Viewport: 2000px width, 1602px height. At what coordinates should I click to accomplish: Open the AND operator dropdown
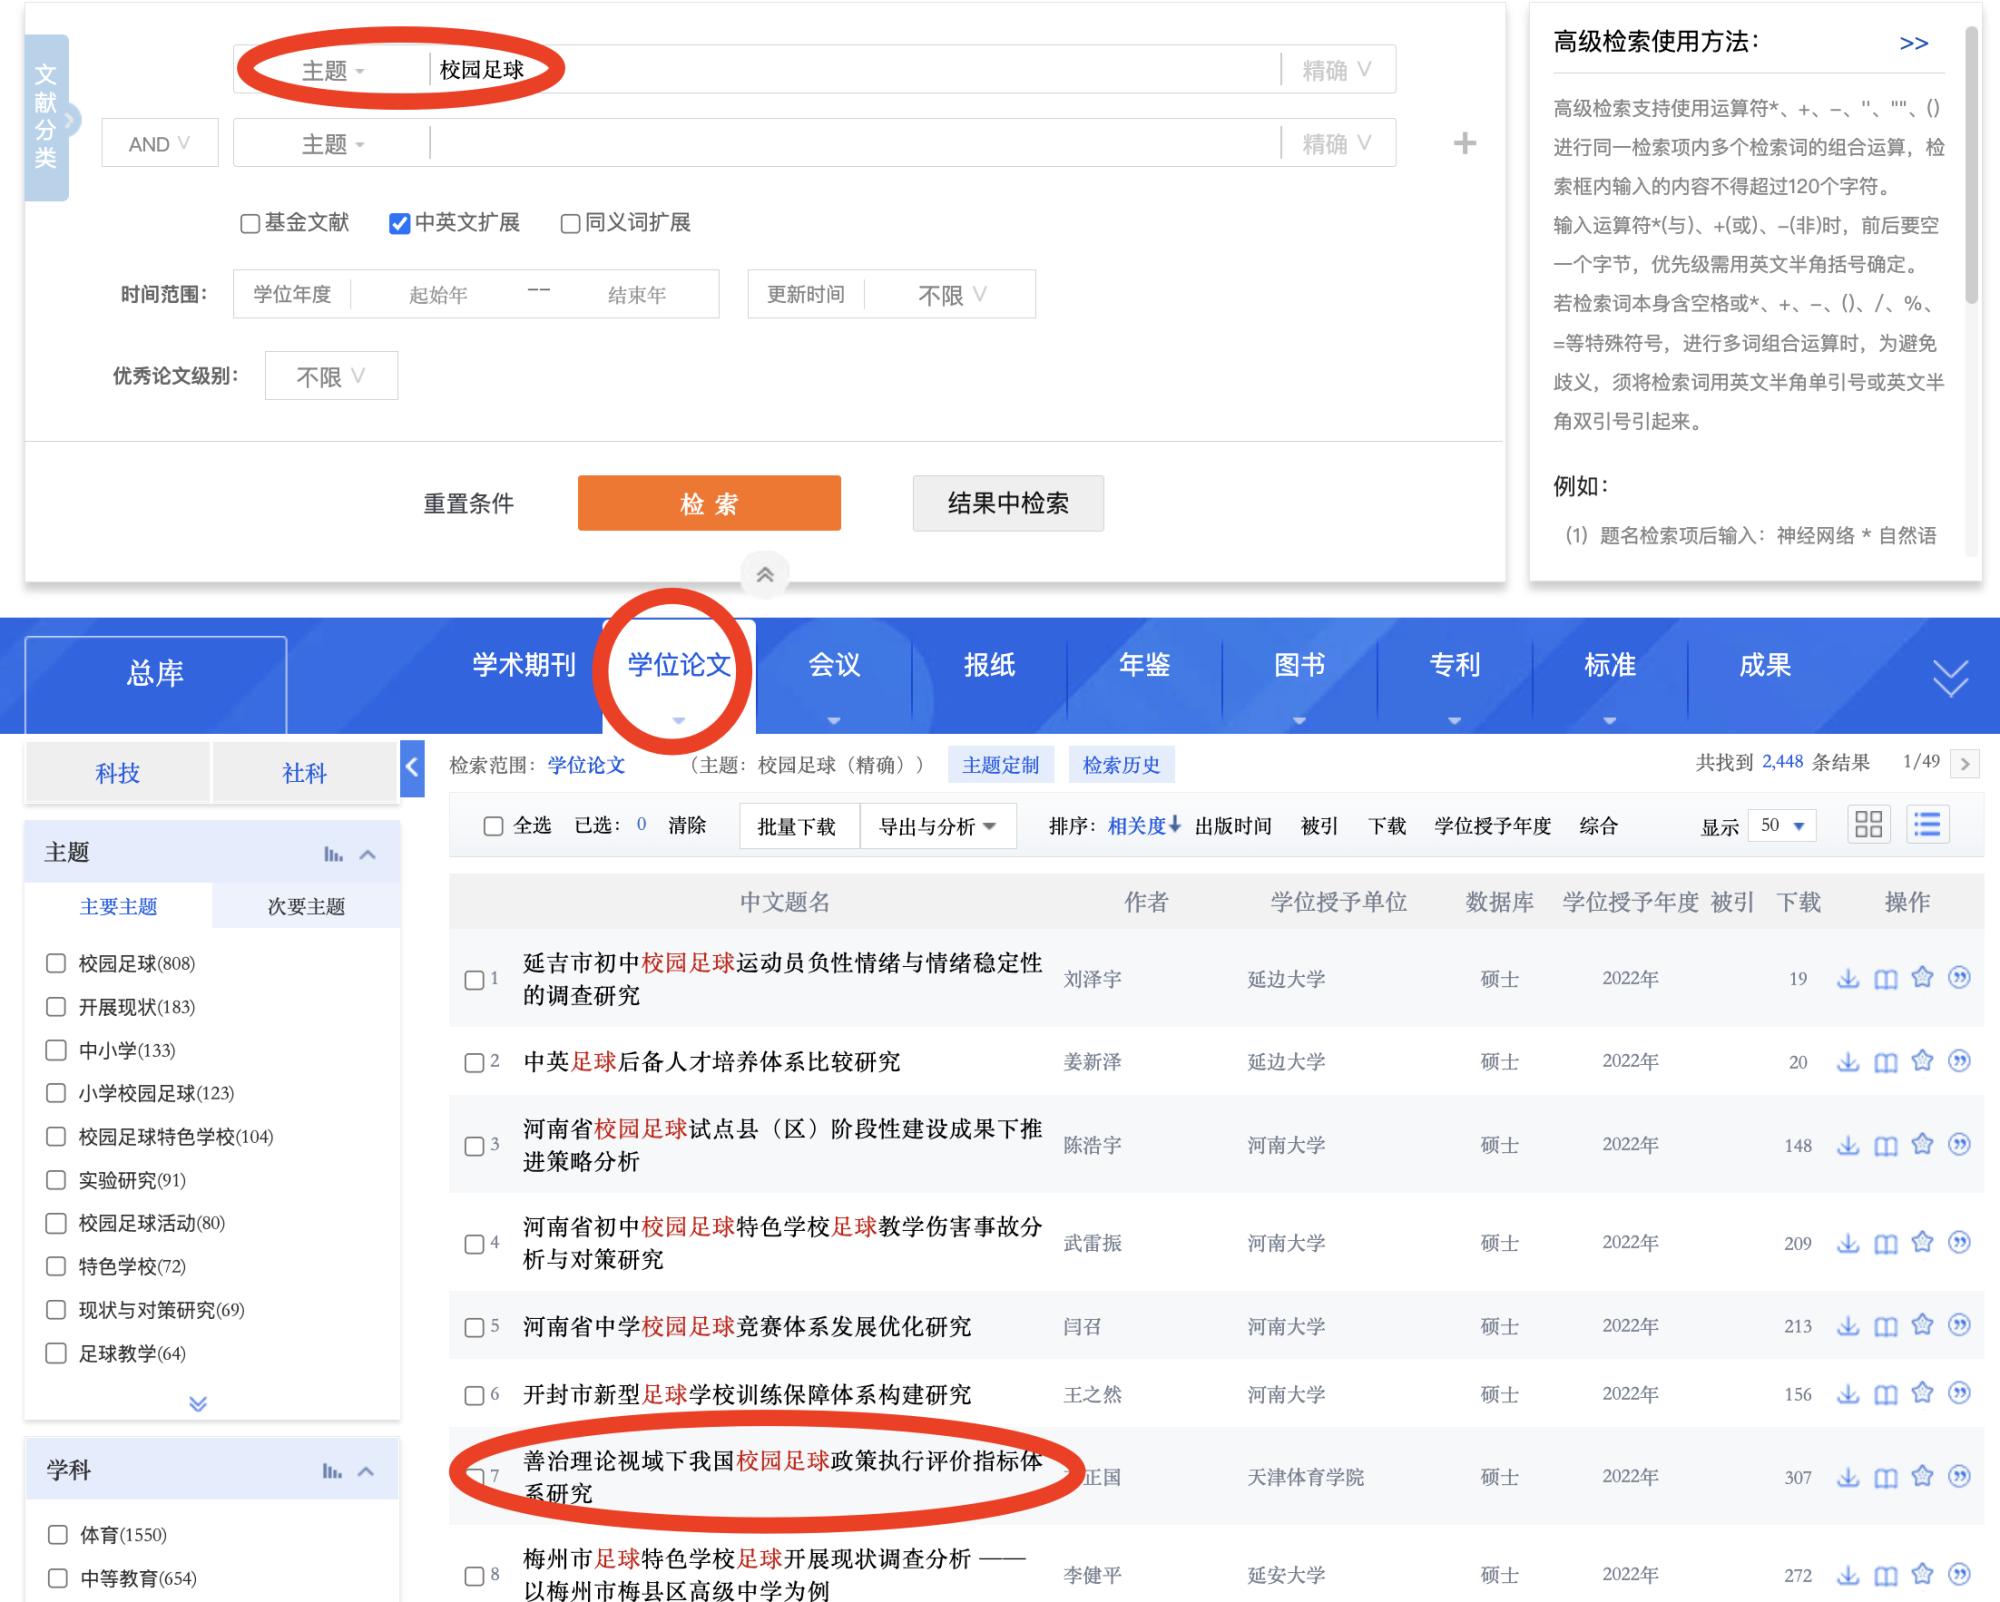click(x=159, y=142)
